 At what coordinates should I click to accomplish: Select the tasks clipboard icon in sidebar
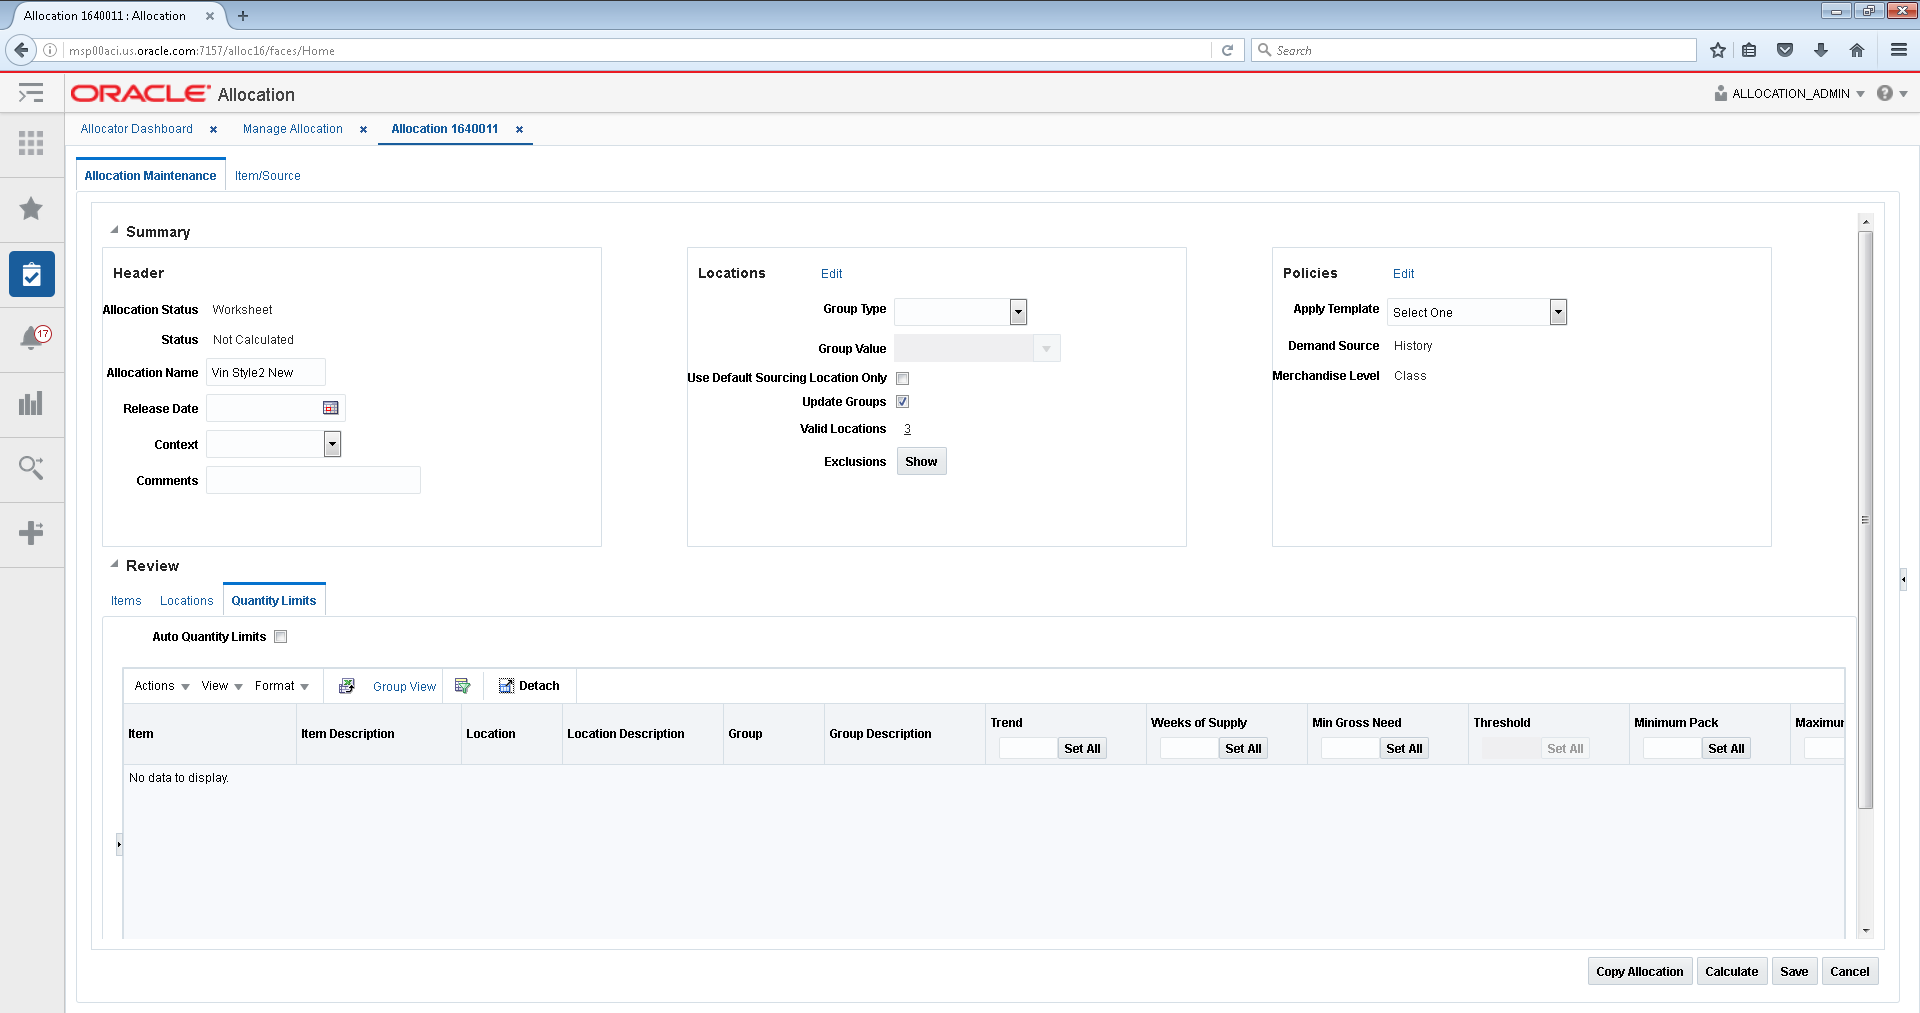coord(31,274)
